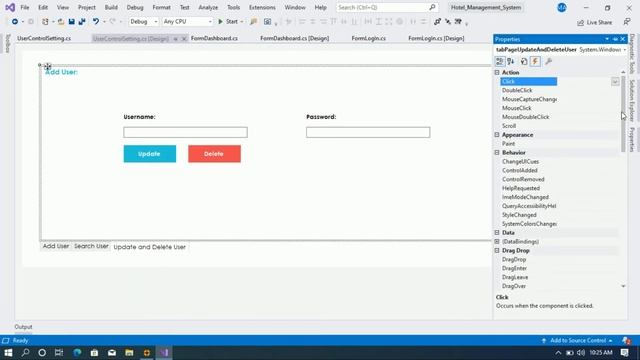This screenshot has width=640, height=360.
Task: Open Windows taskbar search
Action: click(x=25, y=353)
